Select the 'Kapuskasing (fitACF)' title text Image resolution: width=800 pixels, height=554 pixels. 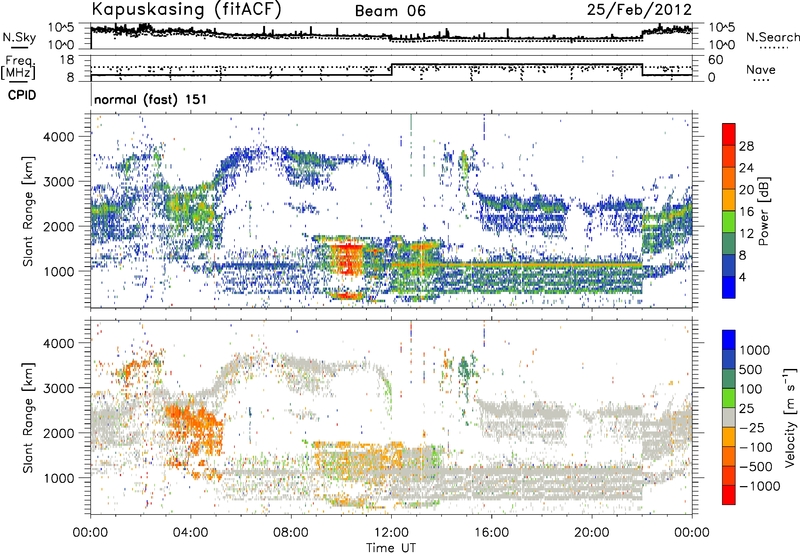pyautogui.click(x=186, y=9)
